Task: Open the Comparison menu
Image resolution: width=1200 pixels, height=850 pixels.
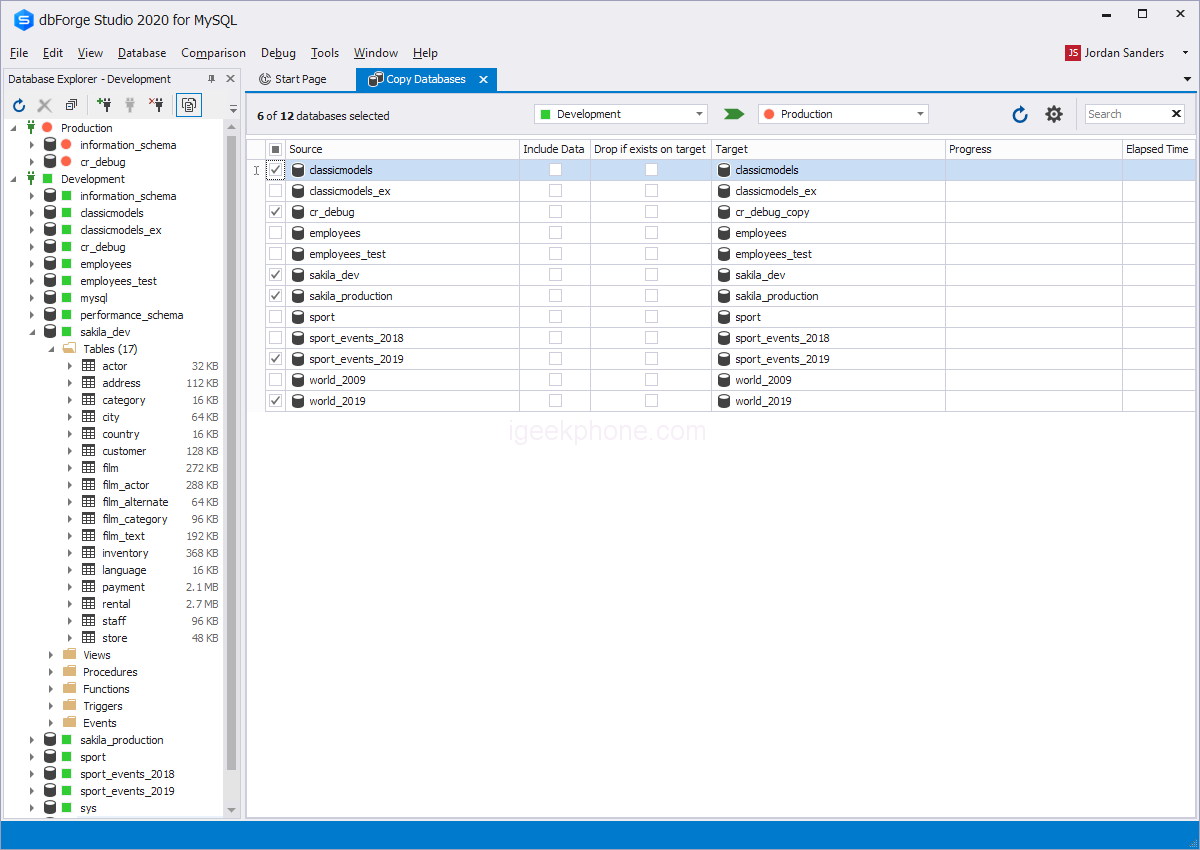Action: point(213,53)
